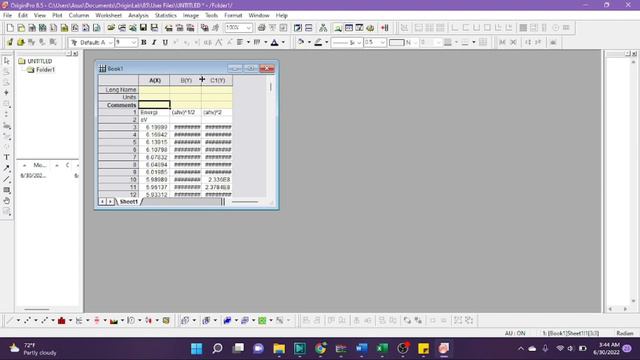The image size is (640, 360).
Task: Select the Text tool (T)
Action: 7,157
